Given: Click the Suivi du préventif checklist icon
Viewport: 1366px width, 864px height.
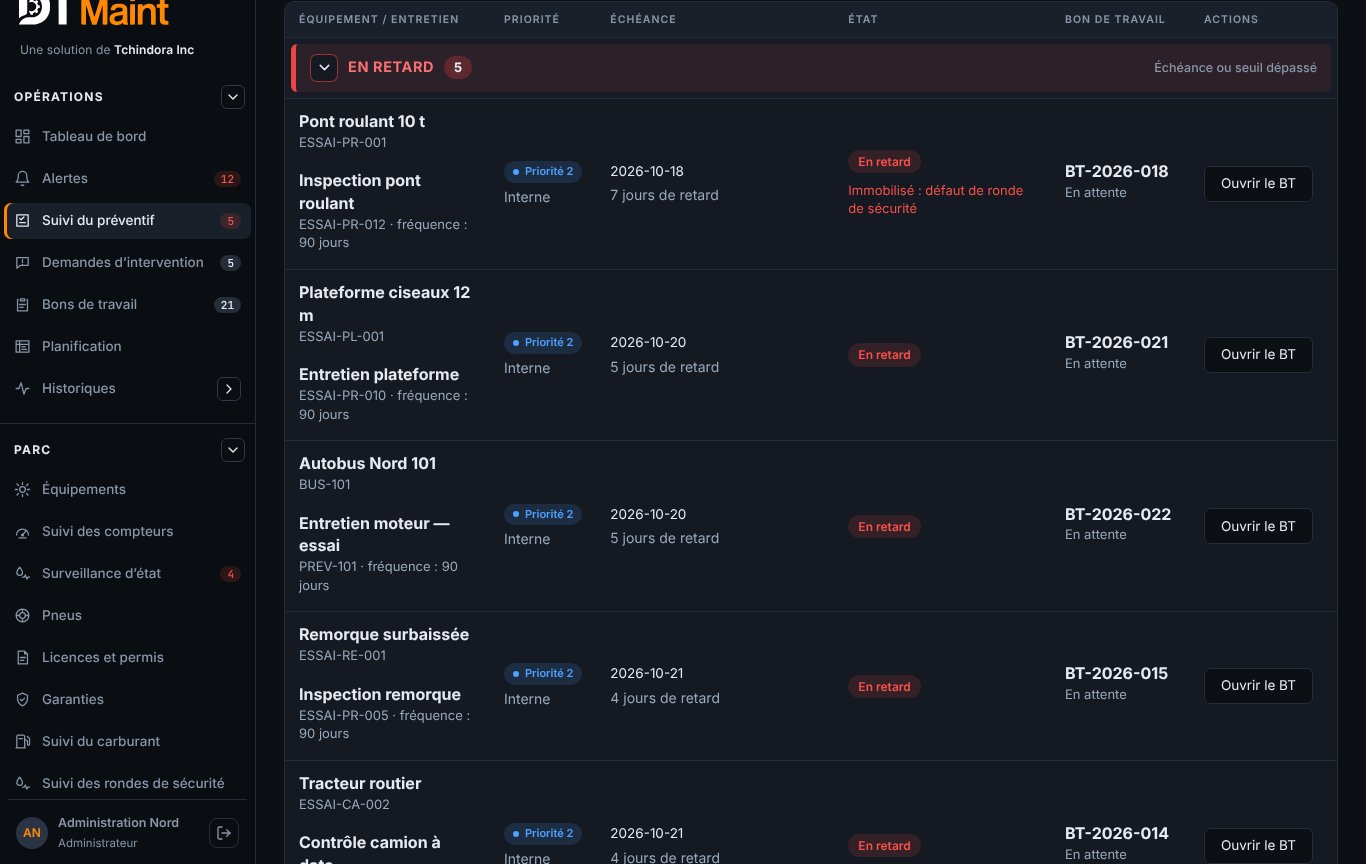Looking at the screenshot, I should pos(23,220).
